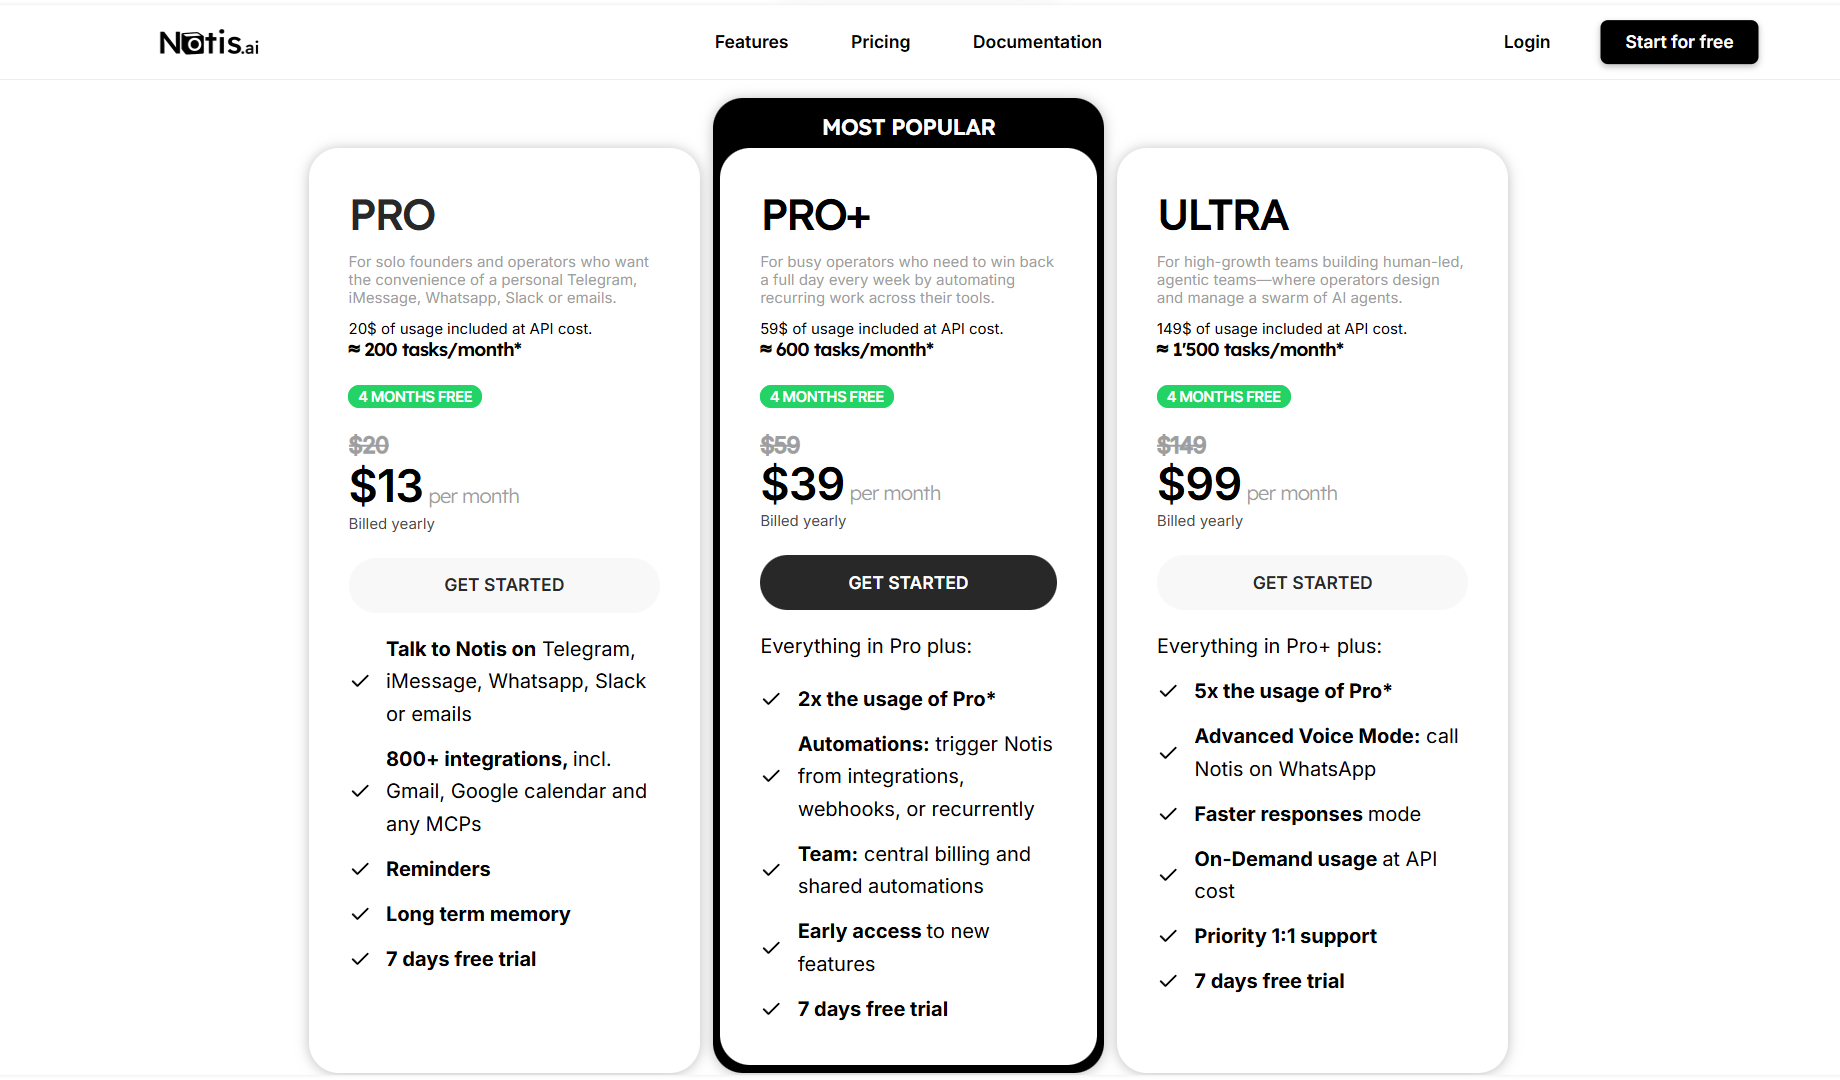1840x1080 pixels.
Task: Select Get Started on the PRO+ plan
Action: tap(908, 583)
